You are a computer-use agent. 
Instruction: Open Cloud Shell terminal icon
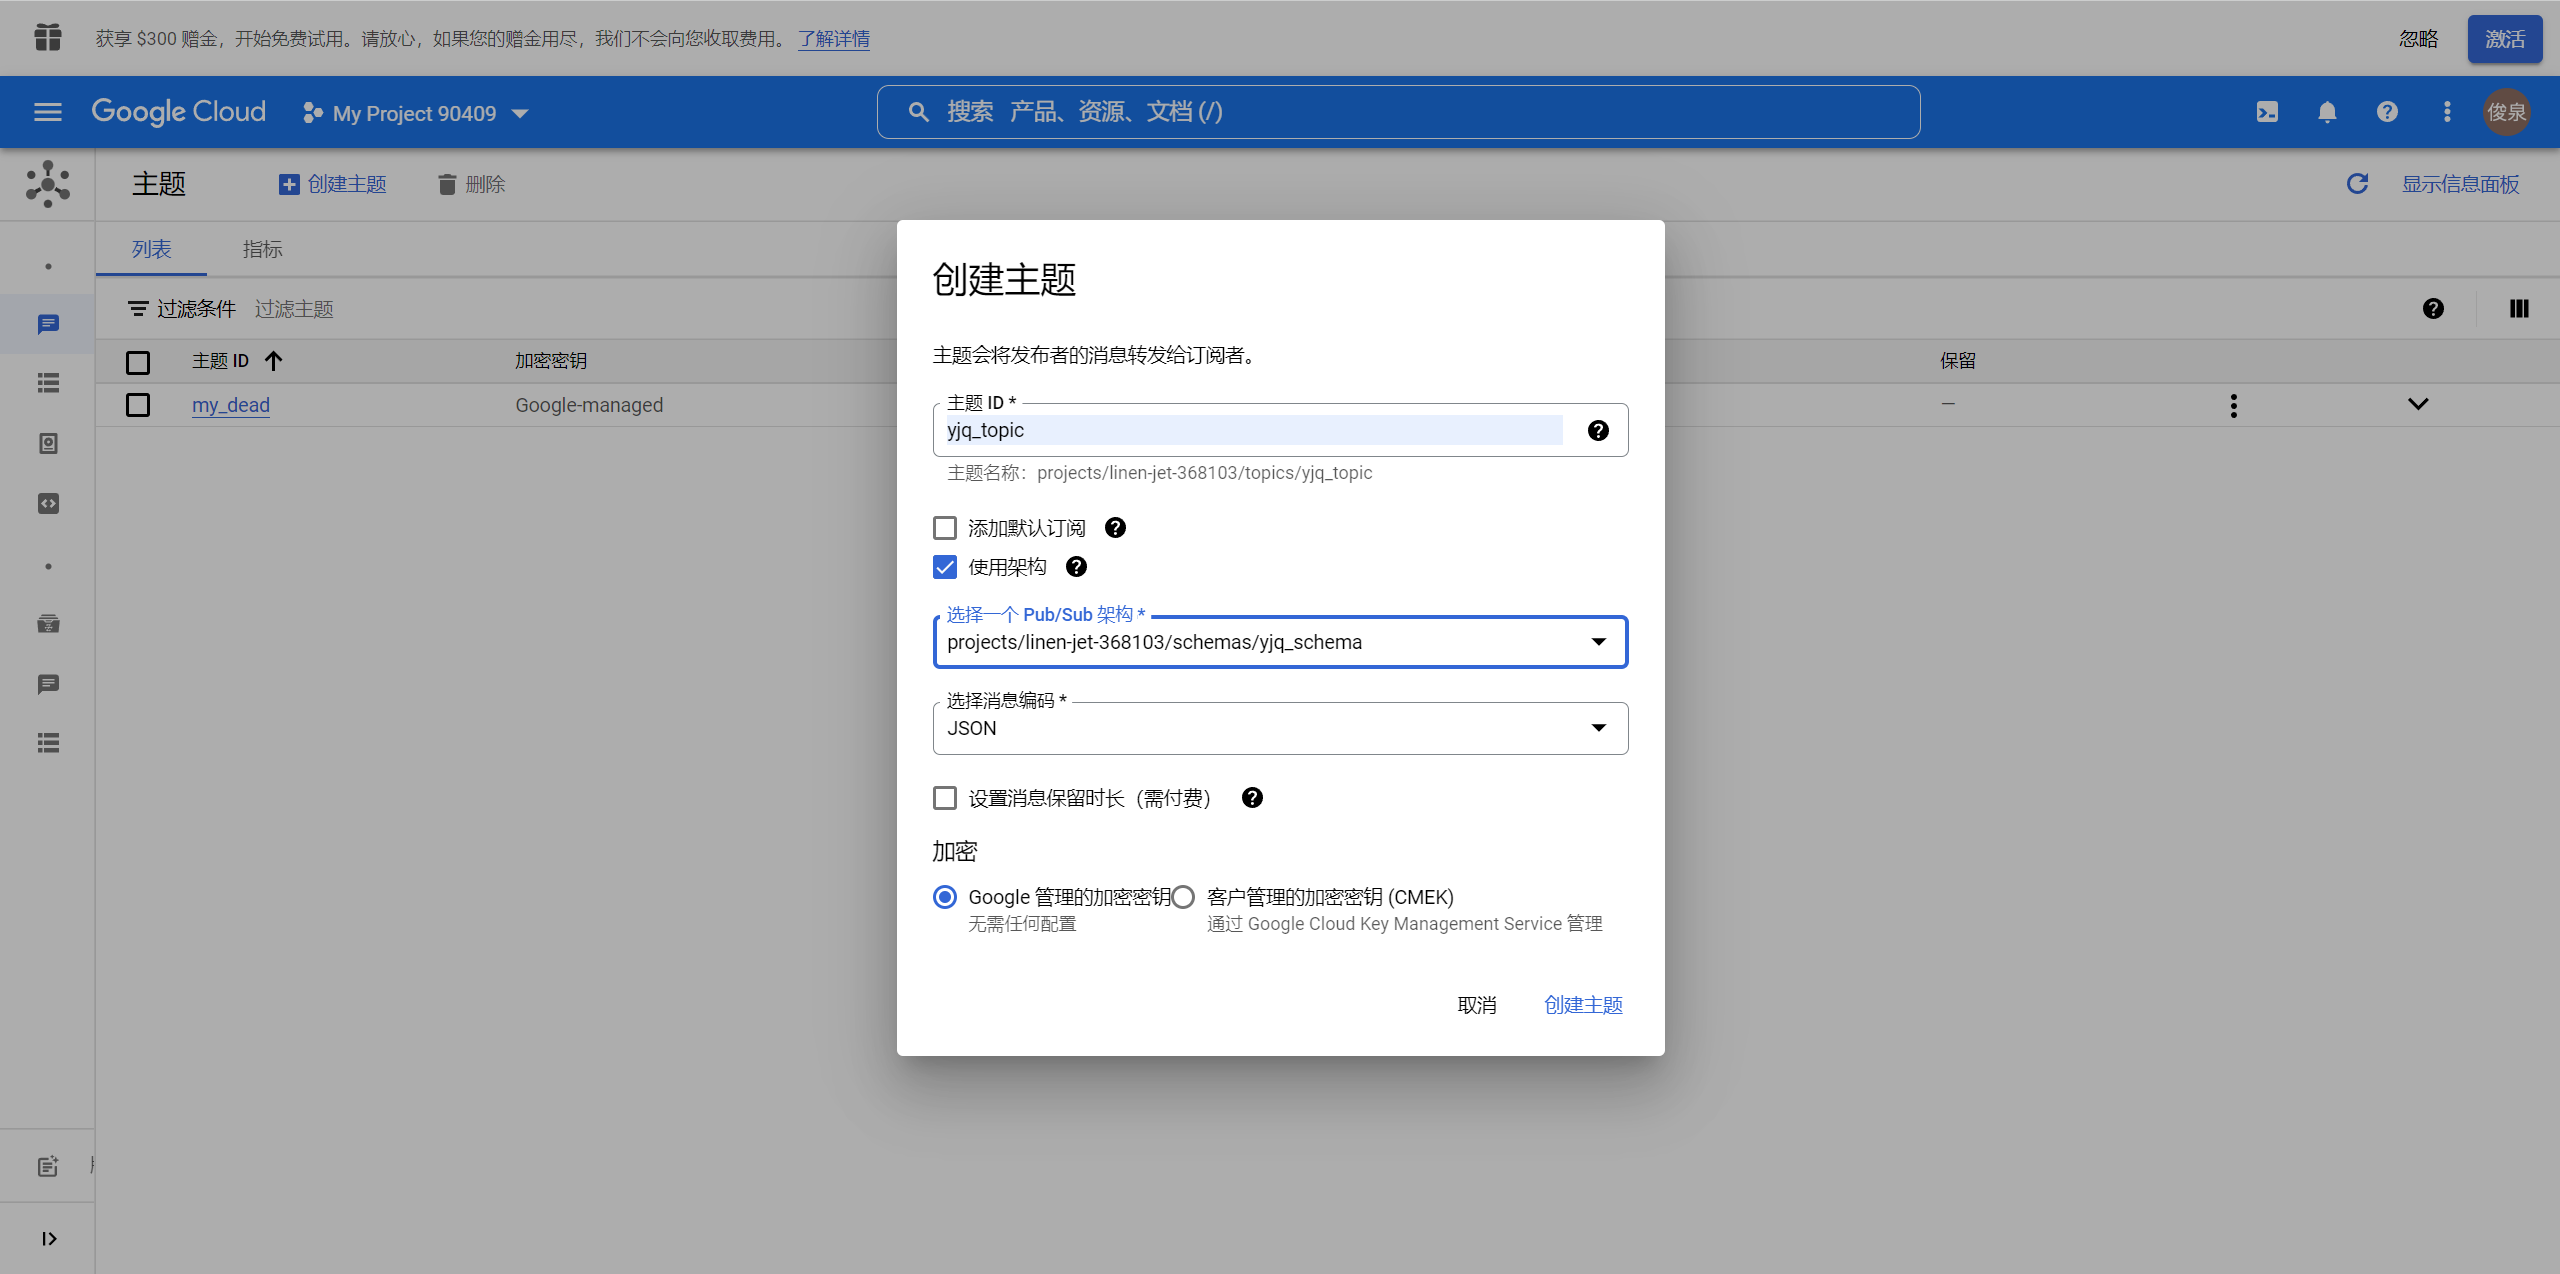2267,112
